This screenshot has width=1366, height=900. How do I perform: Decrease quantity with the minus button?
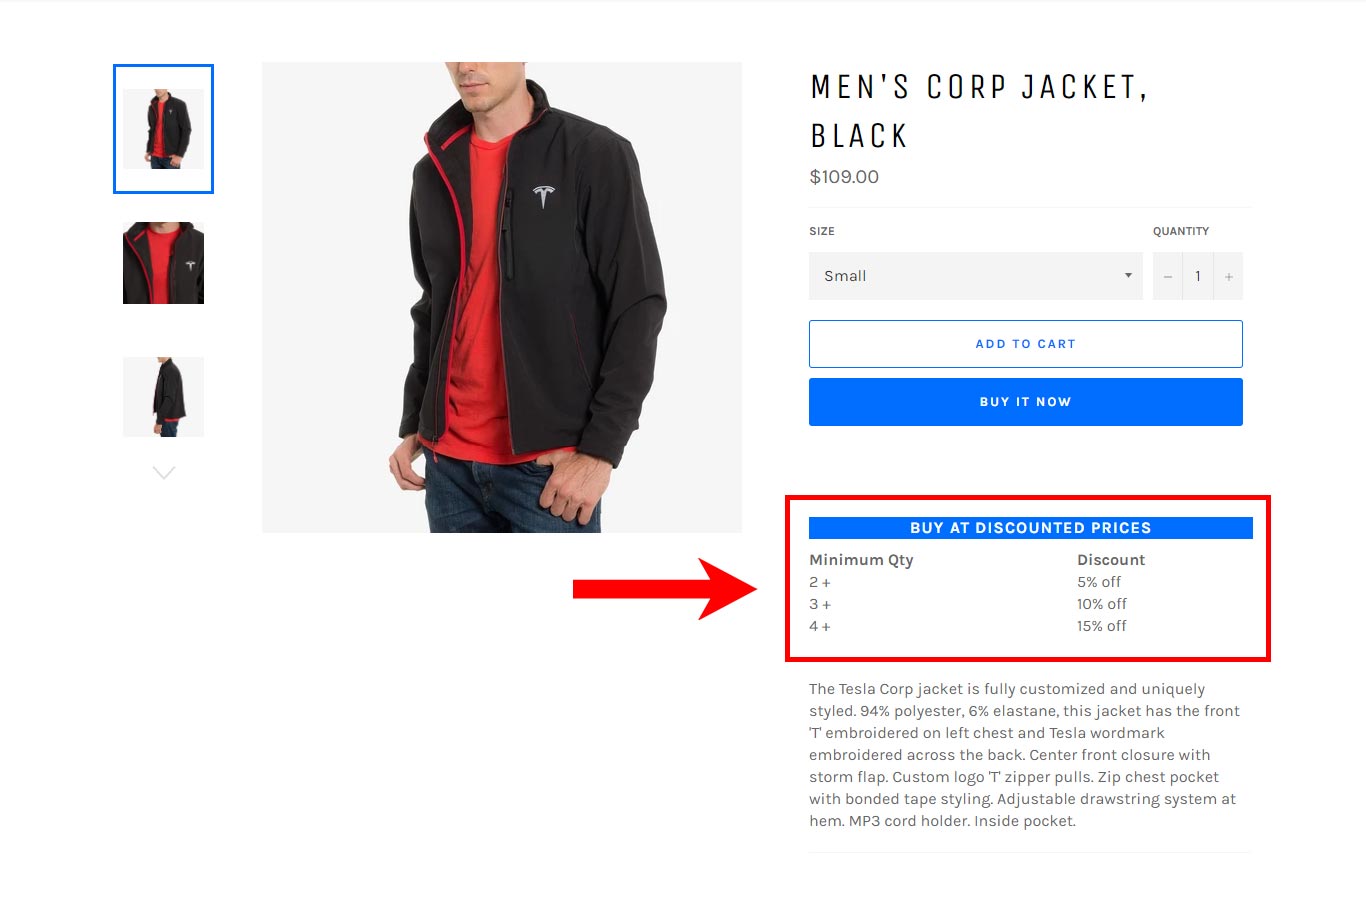(1167, 277)
